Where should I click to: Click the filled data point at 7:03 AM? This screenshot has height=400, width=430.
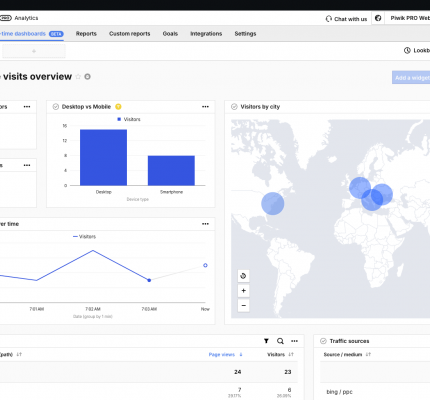(x=149, y=280)
